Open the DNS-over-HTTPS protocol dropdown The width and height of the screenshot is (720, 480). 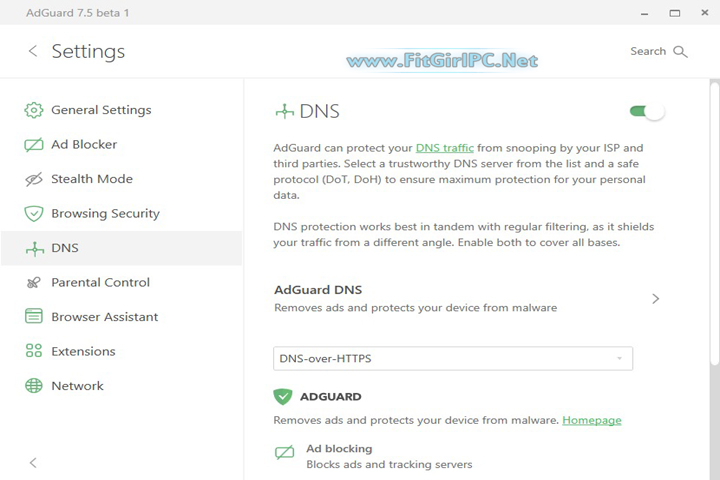pyautogui.click(x=452, y=358)
